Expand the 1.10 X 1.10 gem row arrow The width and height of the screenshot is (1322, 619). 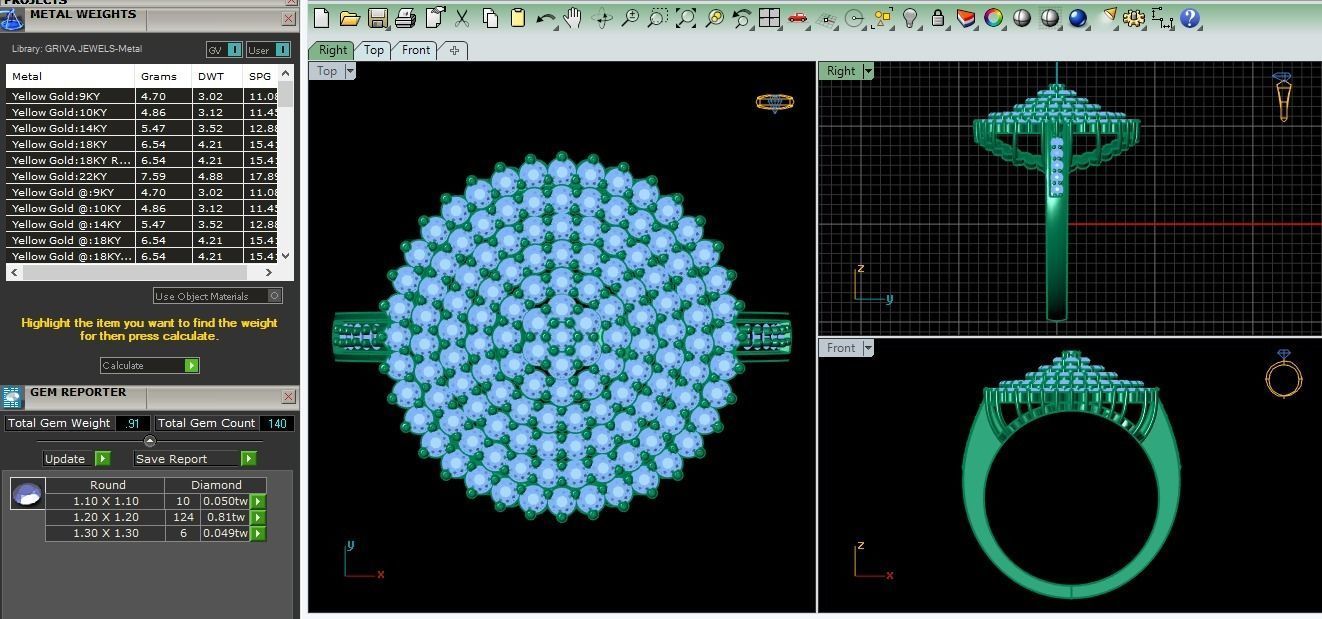(258, 501)
